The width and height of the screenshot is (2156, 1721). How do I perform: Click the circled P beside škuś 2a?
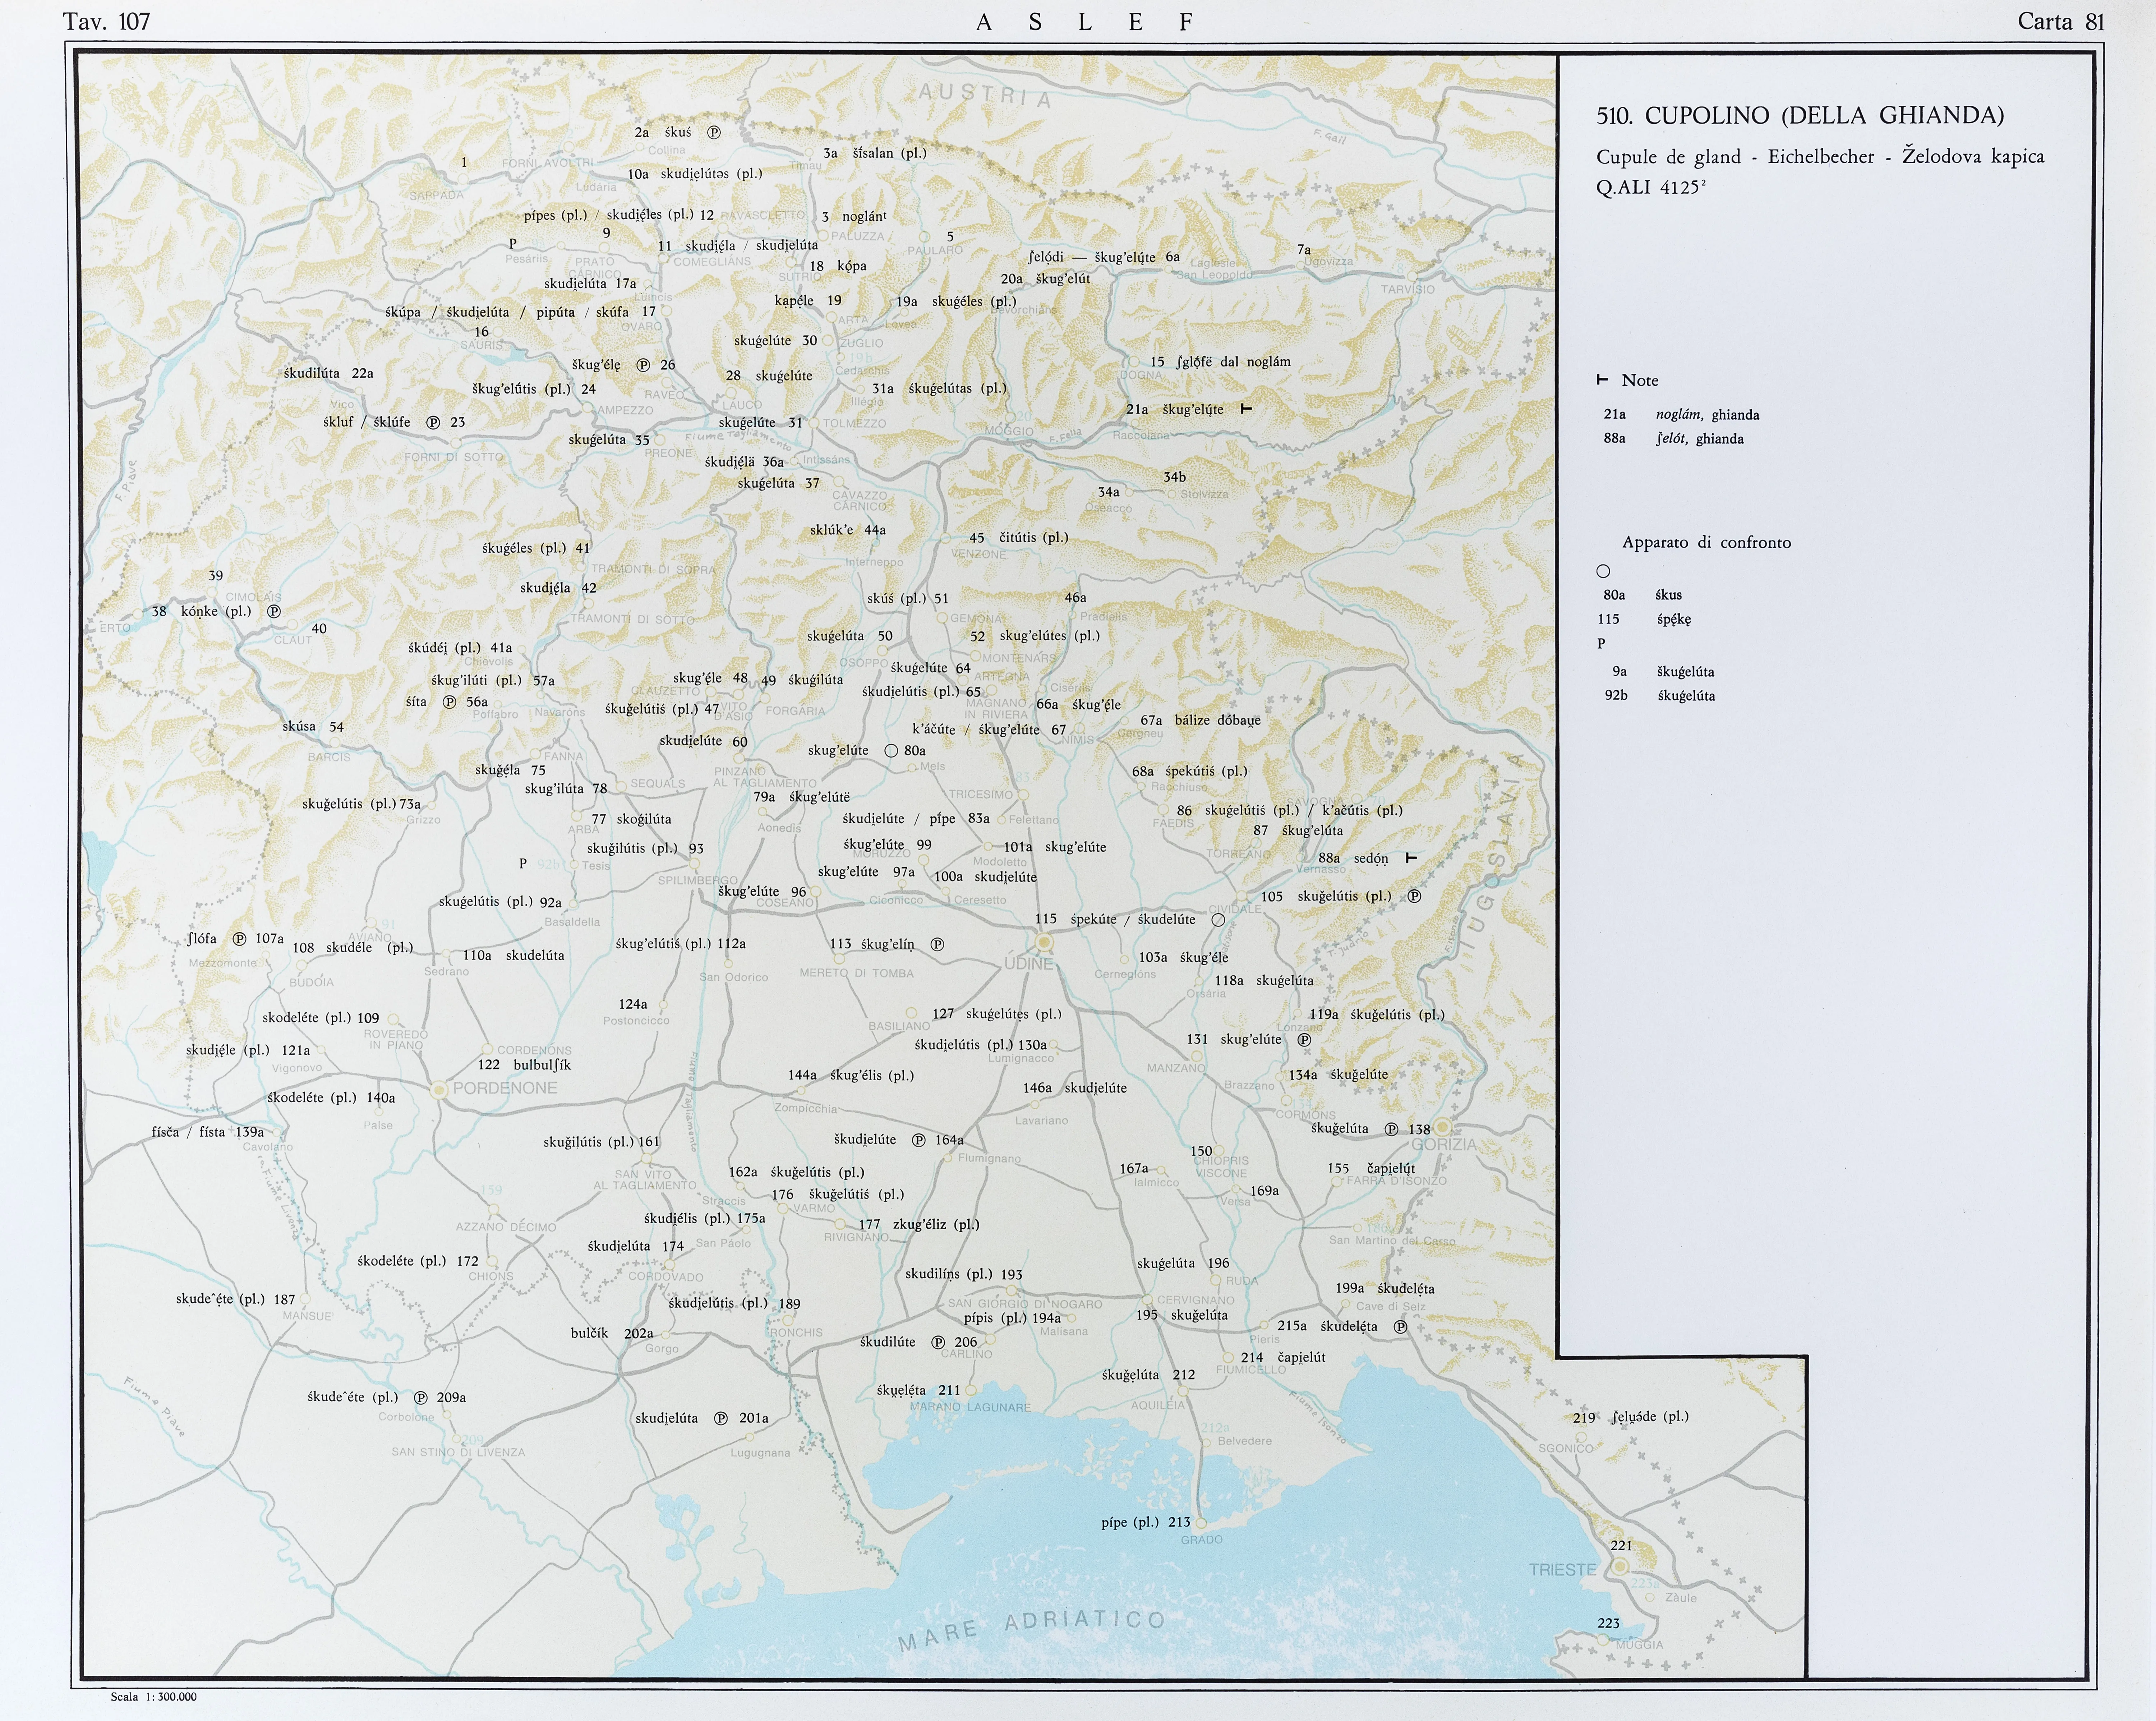(714, 132)
